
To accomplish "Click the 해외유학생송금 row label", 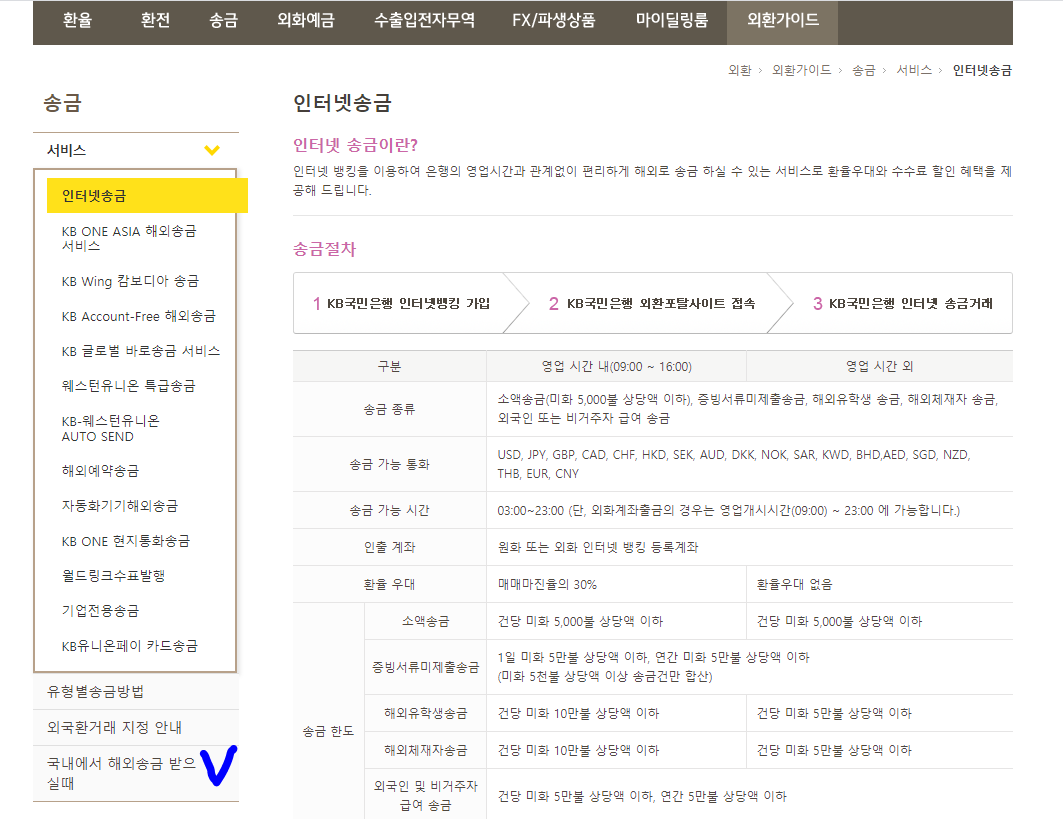I will 425,713.
